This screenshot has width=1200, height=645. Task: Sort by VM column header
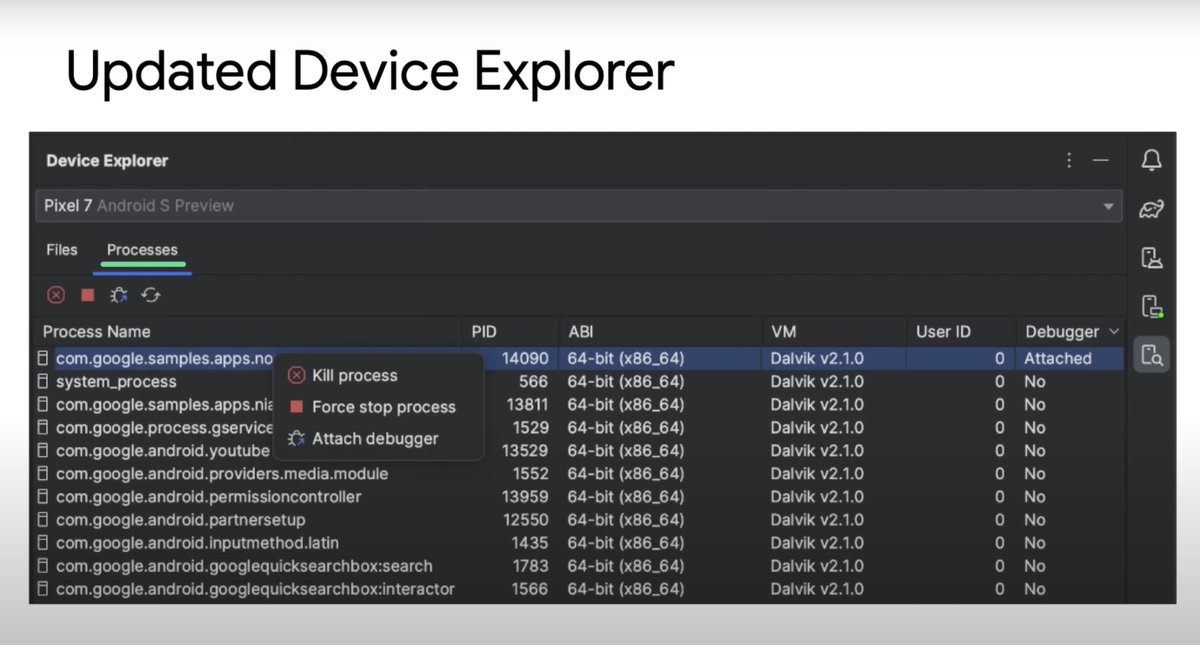coord(784,331)
